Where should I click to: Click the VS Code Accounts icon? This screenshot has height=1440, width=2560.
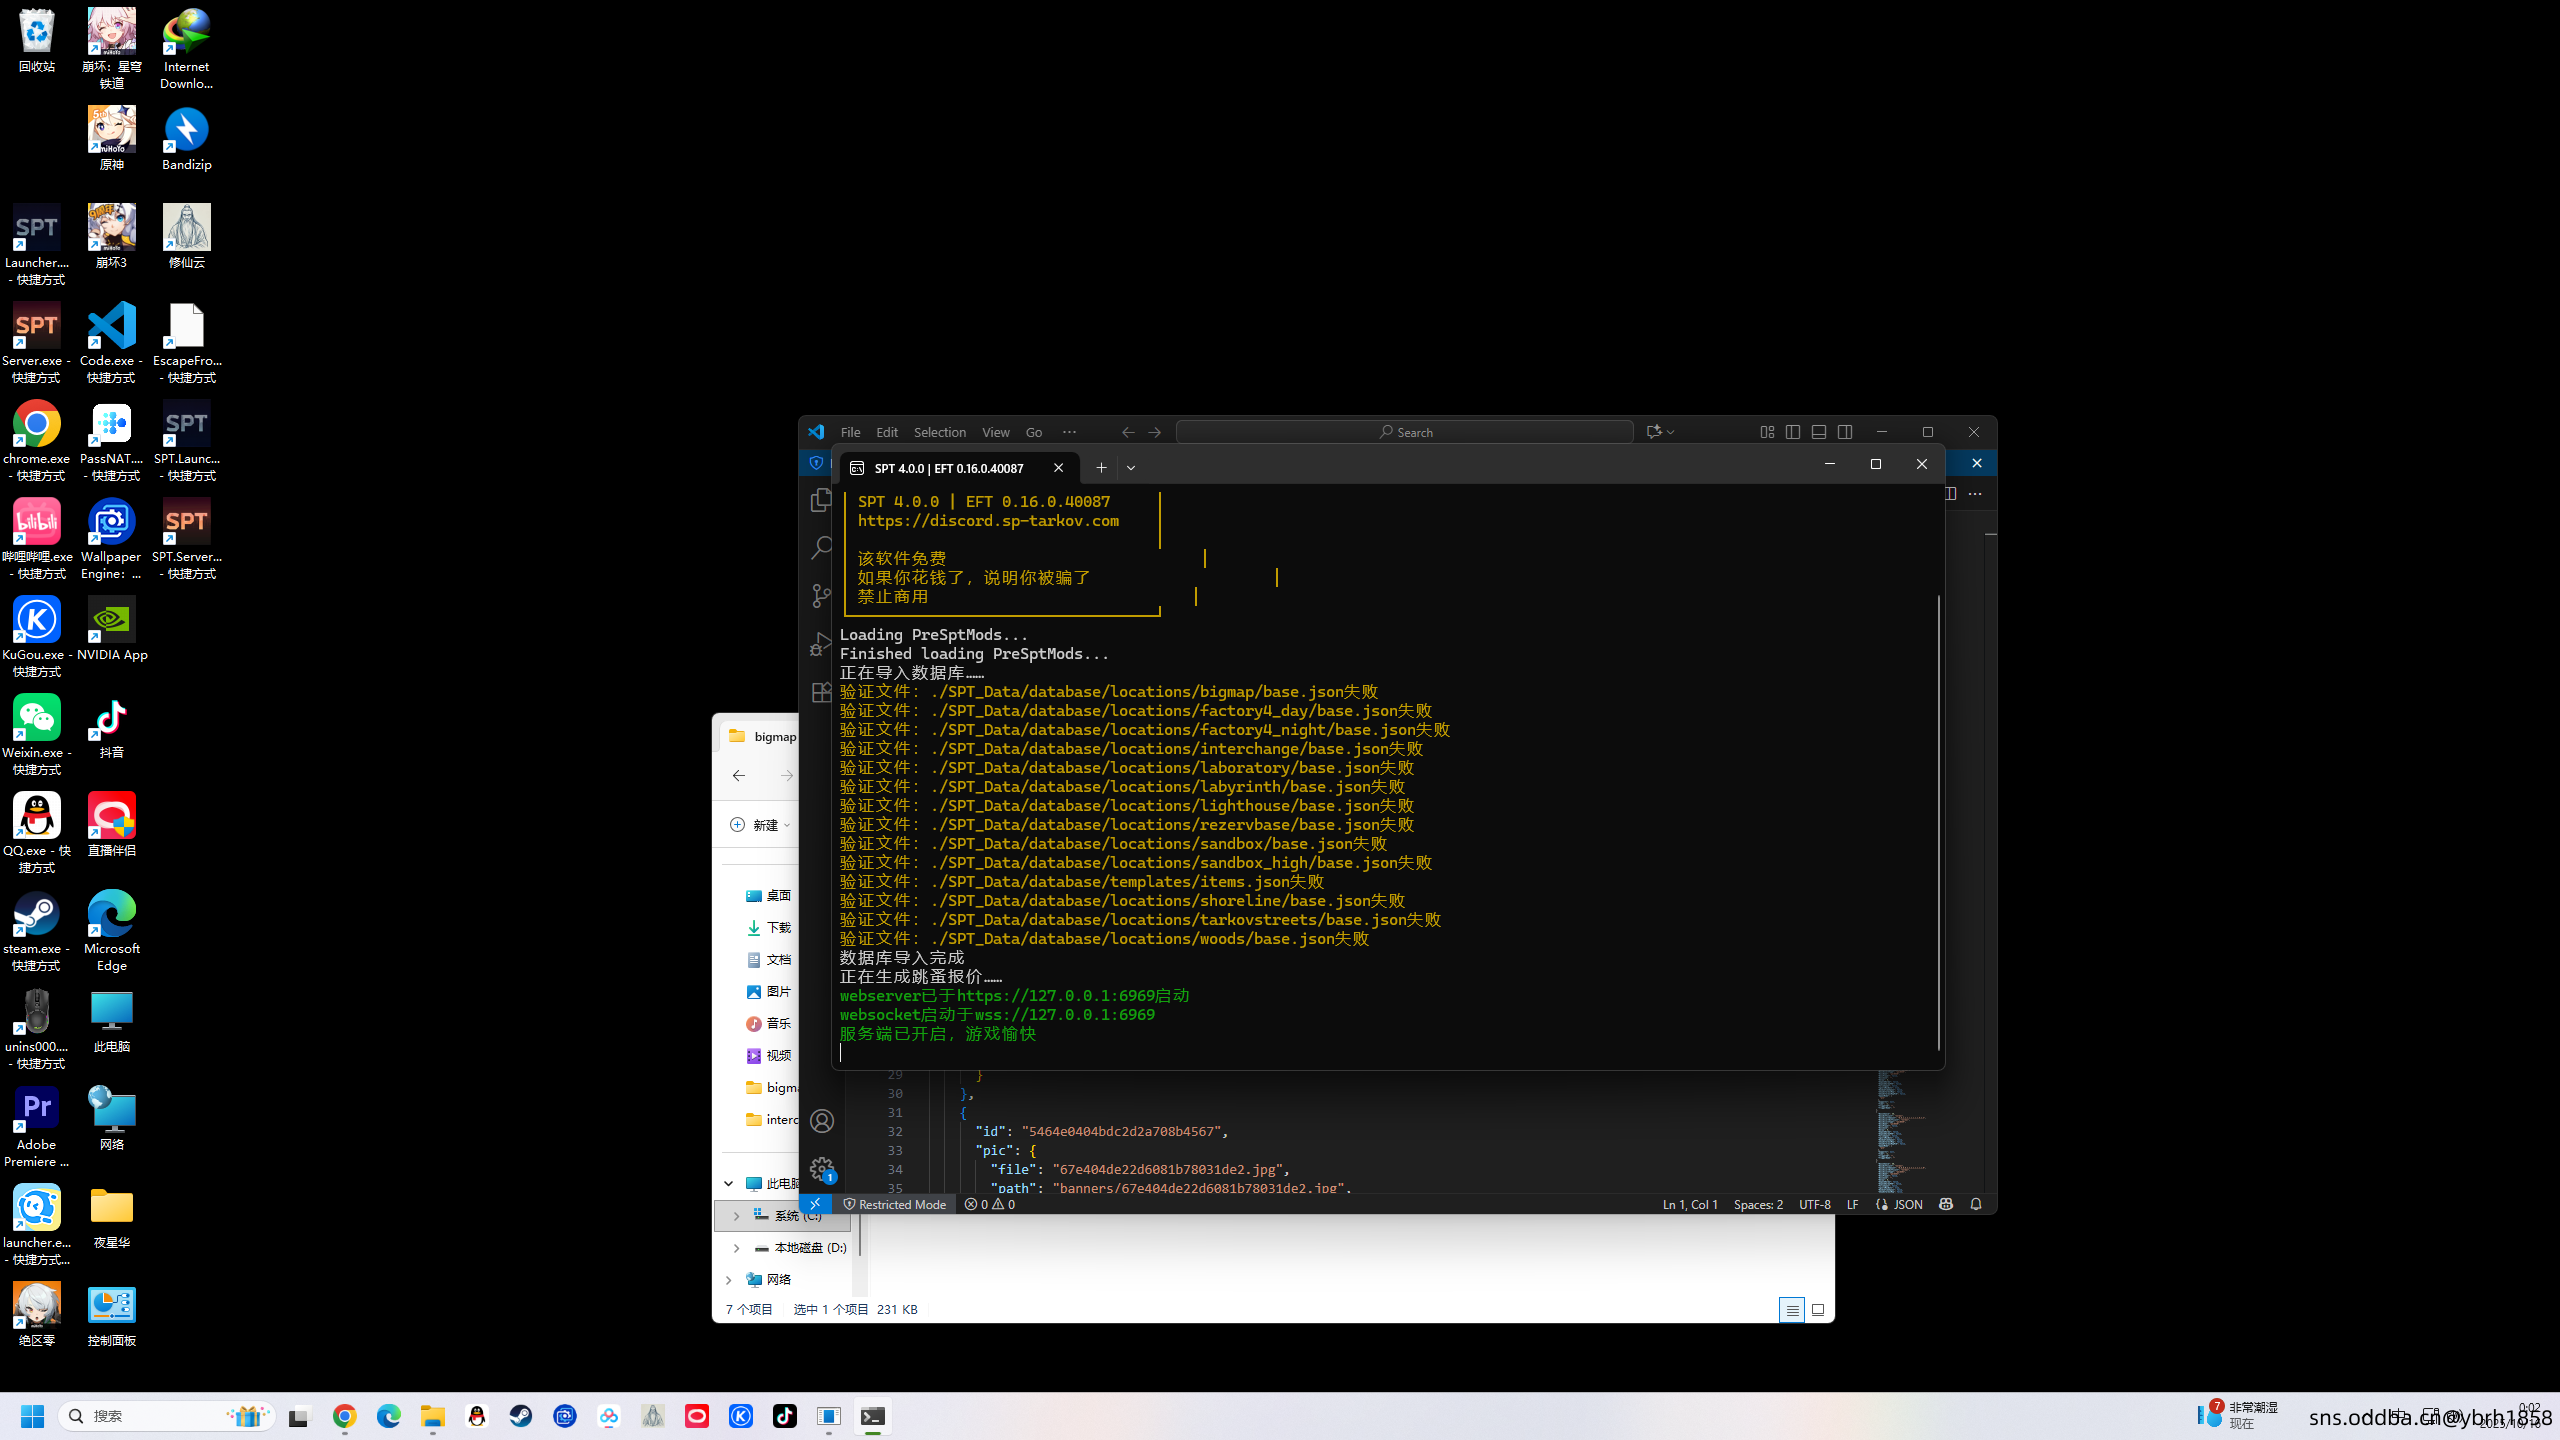[822, 1121]
